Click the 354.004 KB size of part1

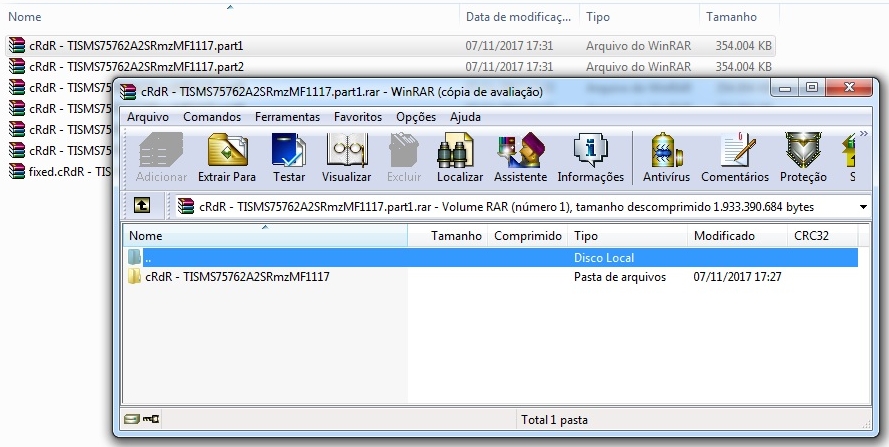coord(743,46)
